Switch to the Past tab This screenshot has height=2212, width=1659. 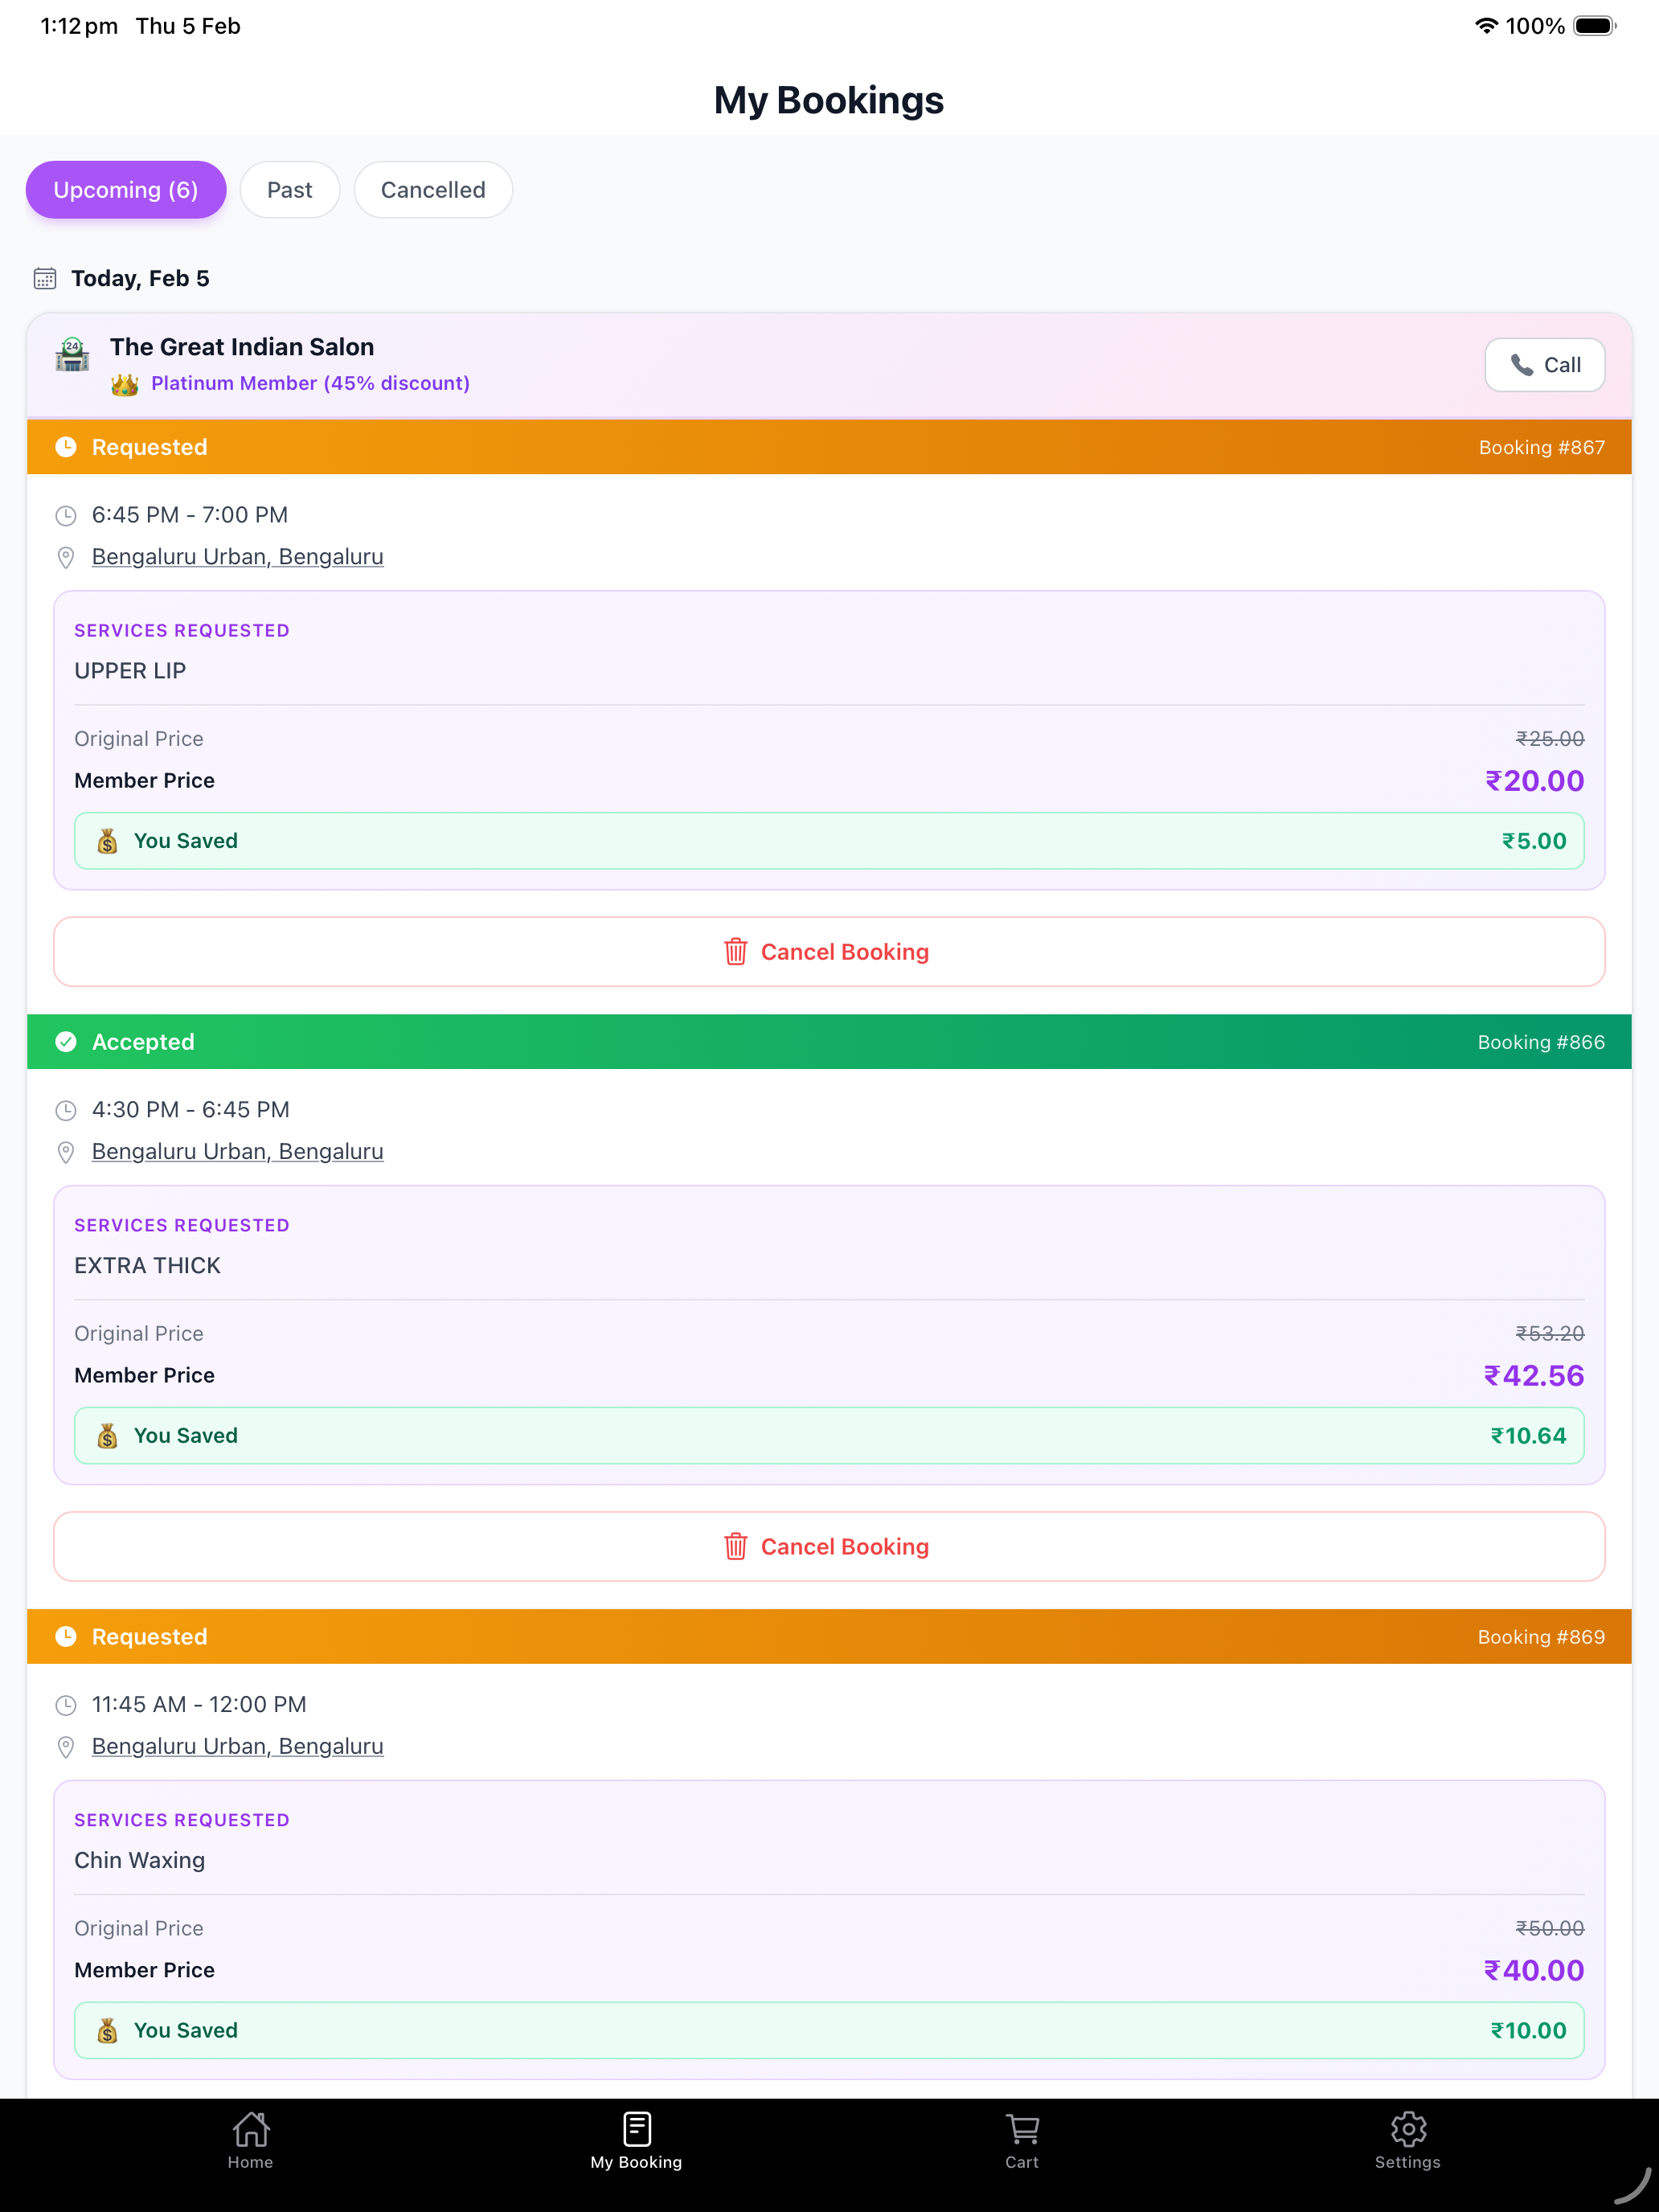[x=290, y=190]
